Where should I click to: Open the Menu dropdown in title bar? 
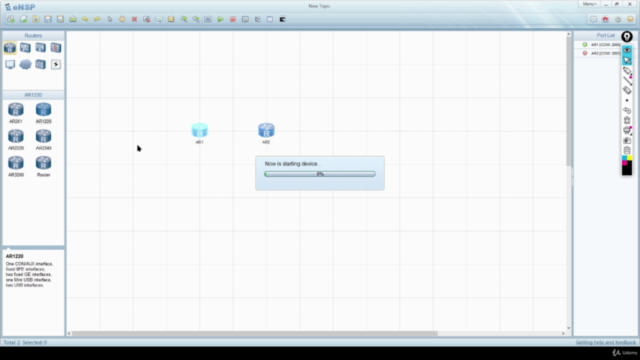[x=589, y=4]
